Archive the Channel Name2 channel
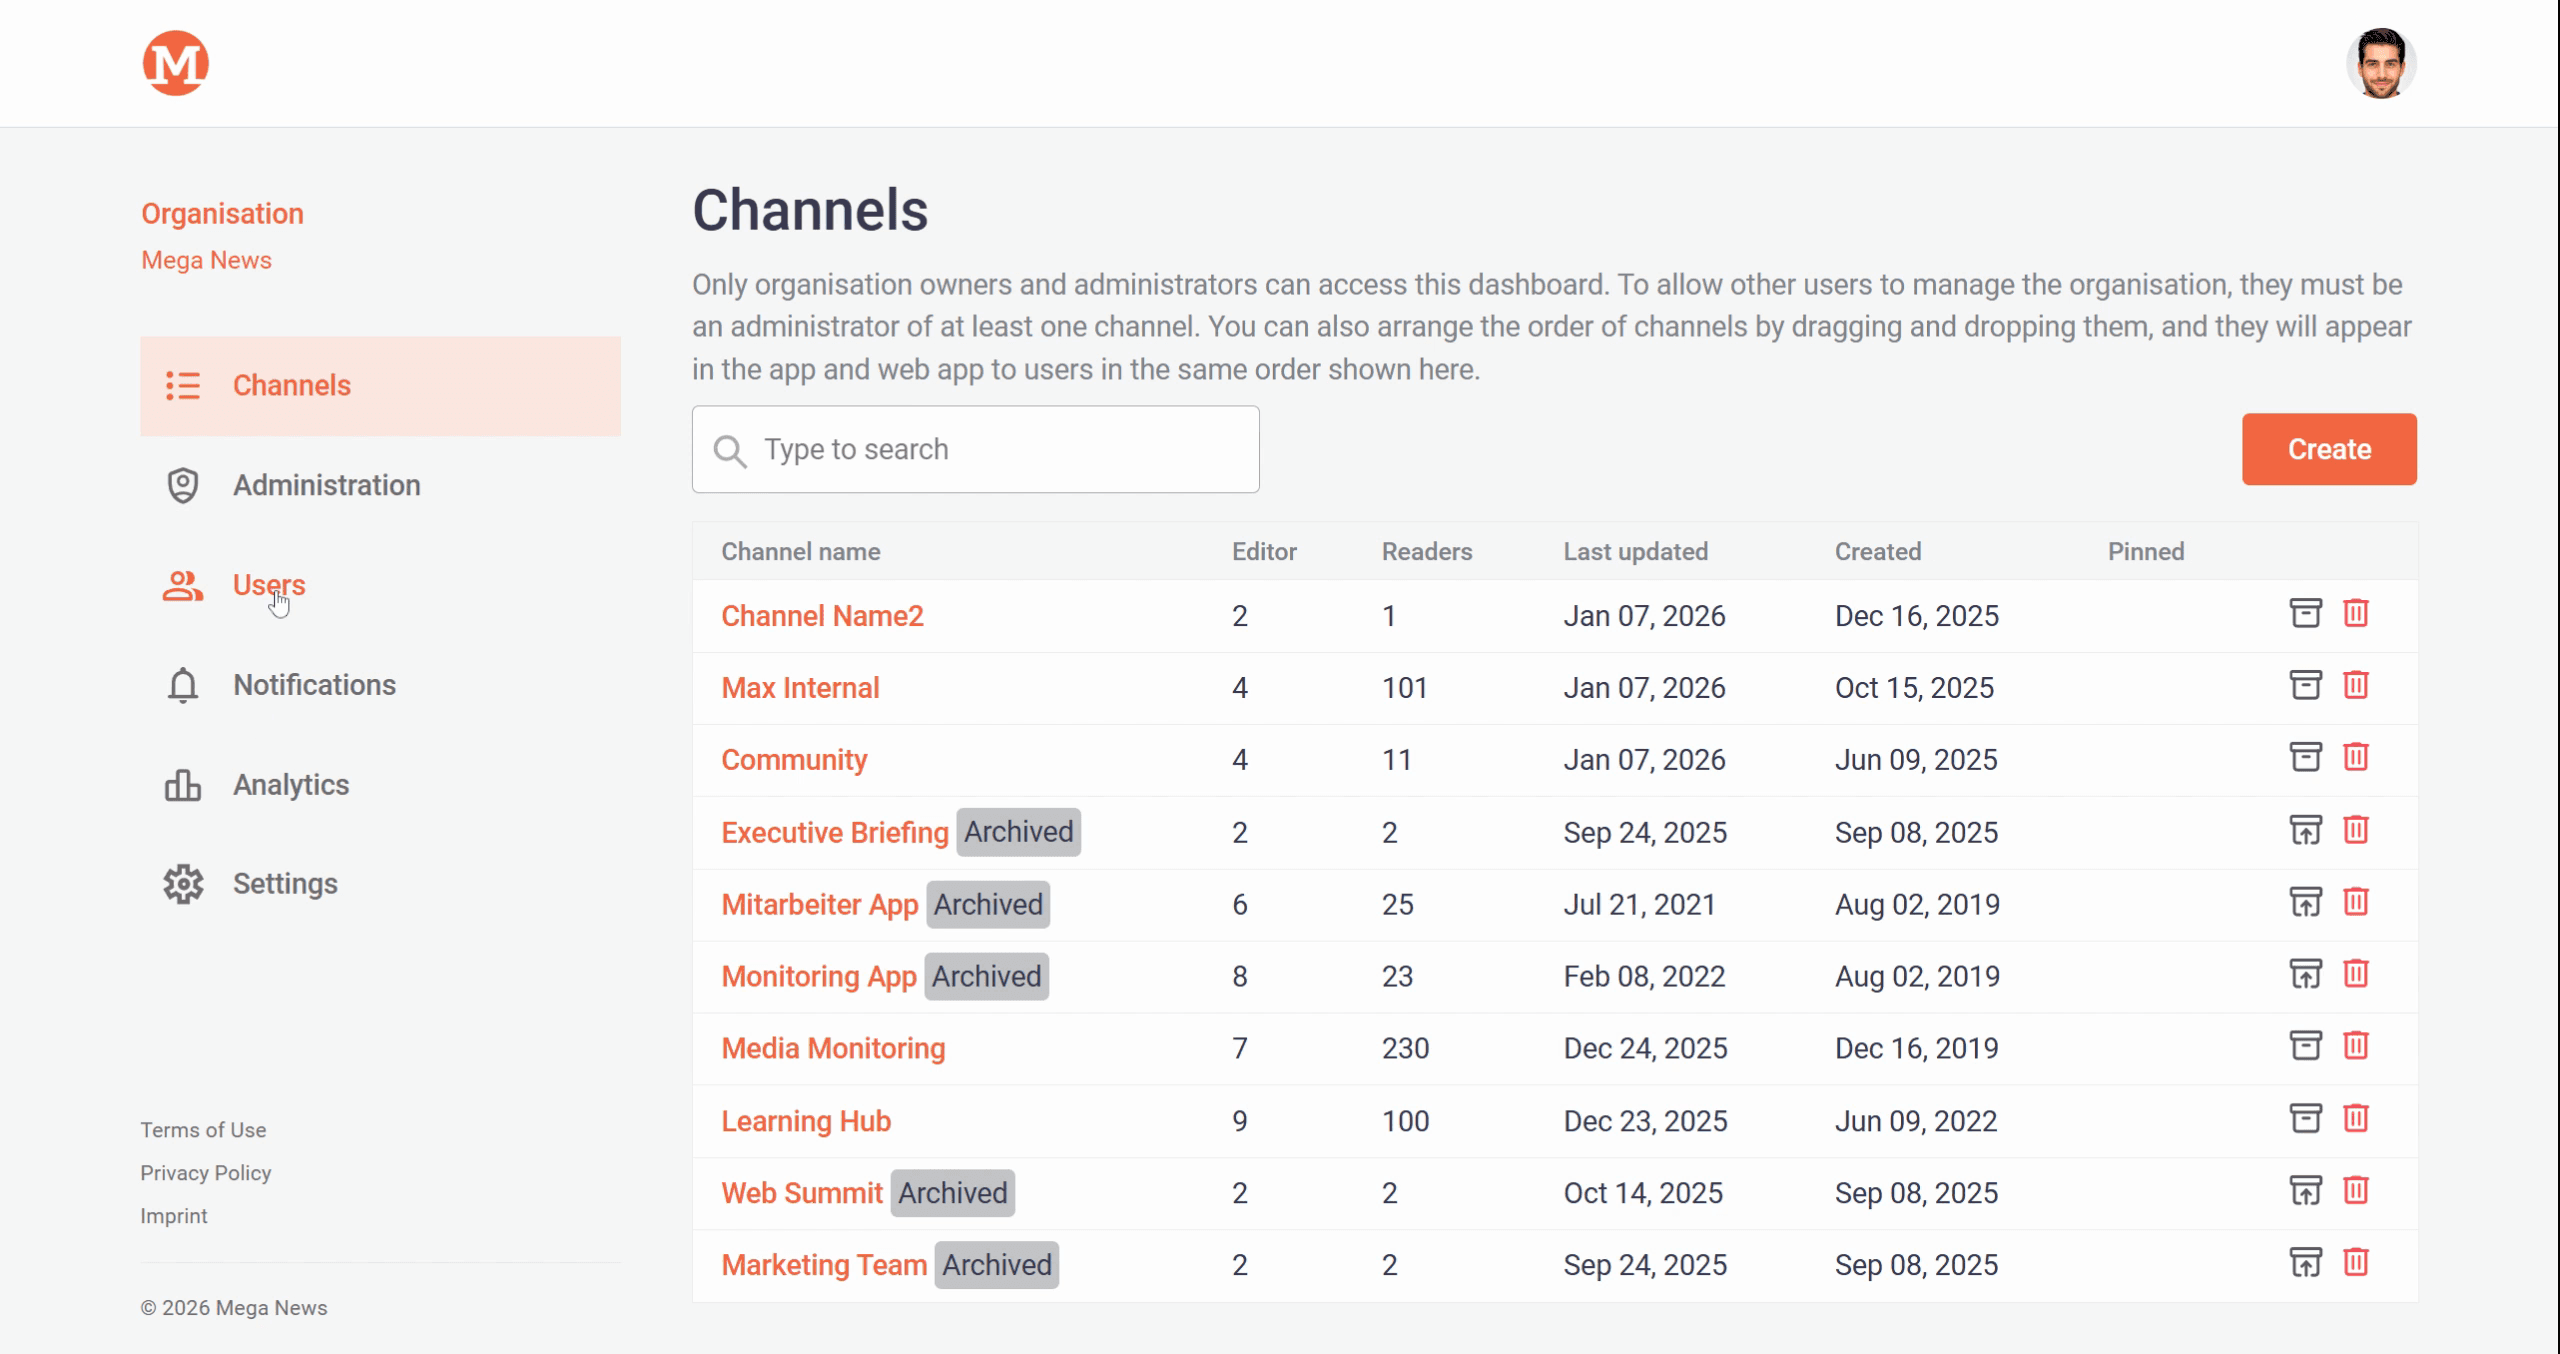The image size is (2560, 1354). (2305, 613)
